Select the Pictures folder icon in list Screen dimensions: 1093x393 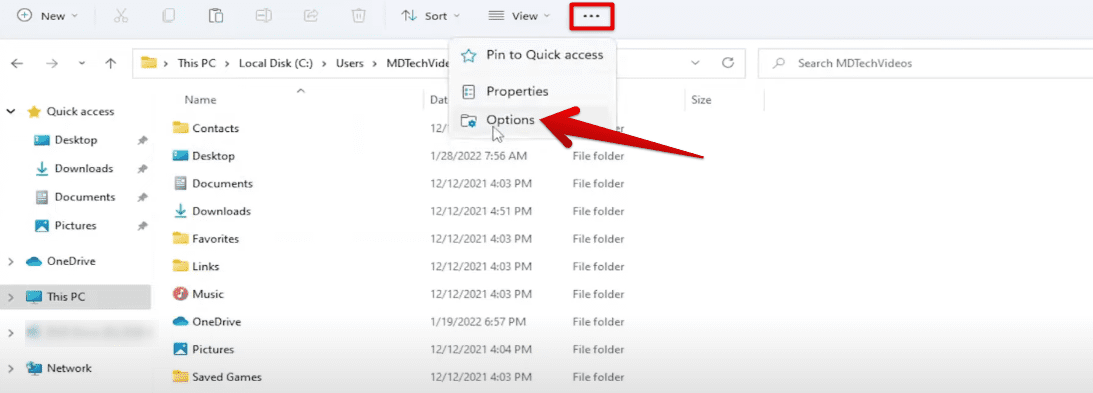click(x=181, y=349)
